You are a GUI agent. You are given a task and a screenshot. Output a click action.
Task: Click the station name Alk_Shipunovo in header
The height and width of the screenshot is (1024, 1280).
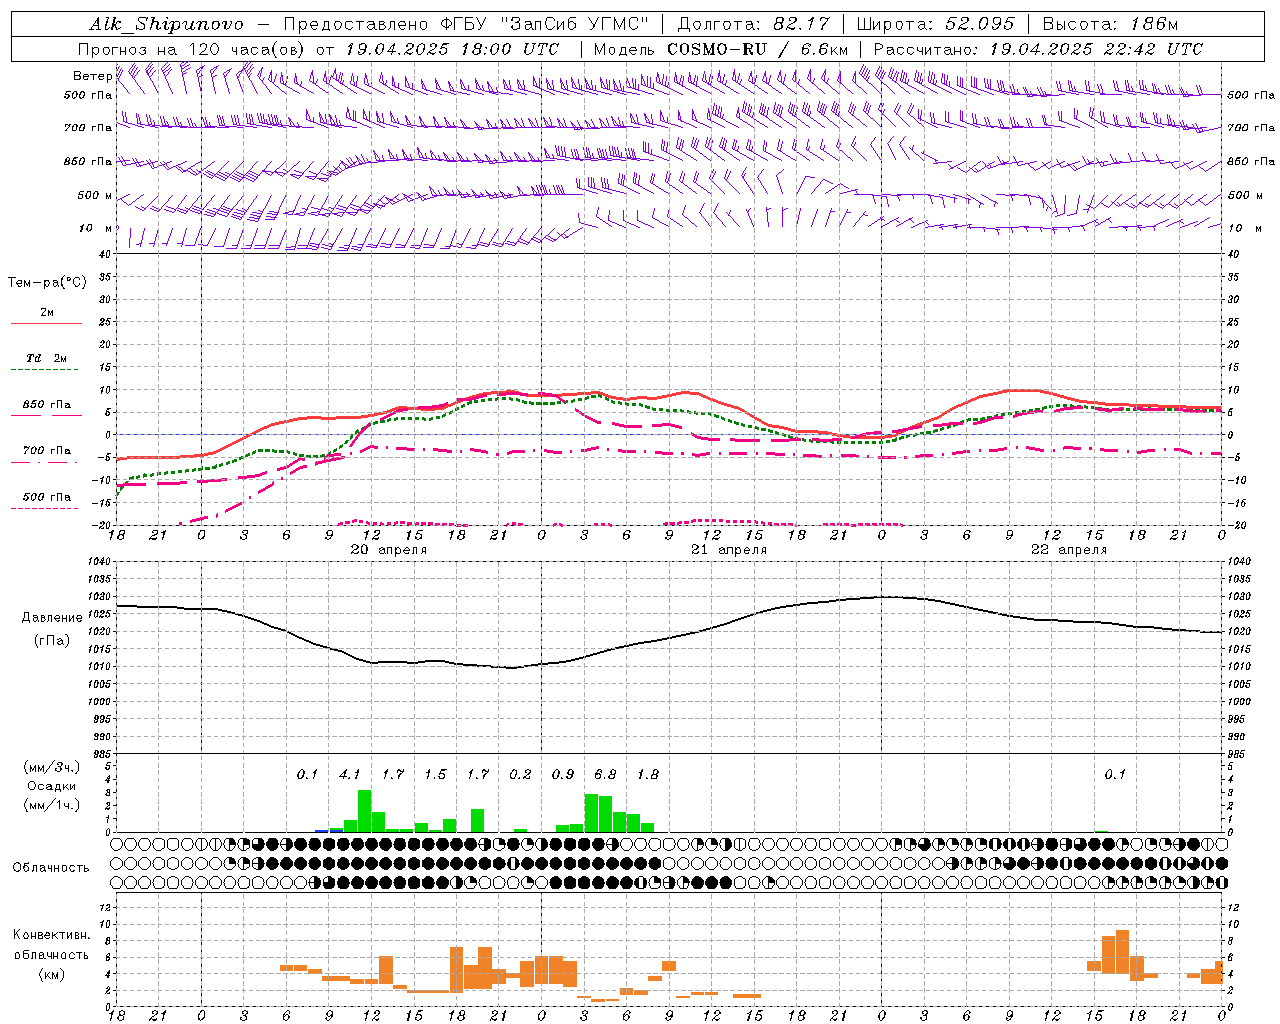(x=166, y=24)
